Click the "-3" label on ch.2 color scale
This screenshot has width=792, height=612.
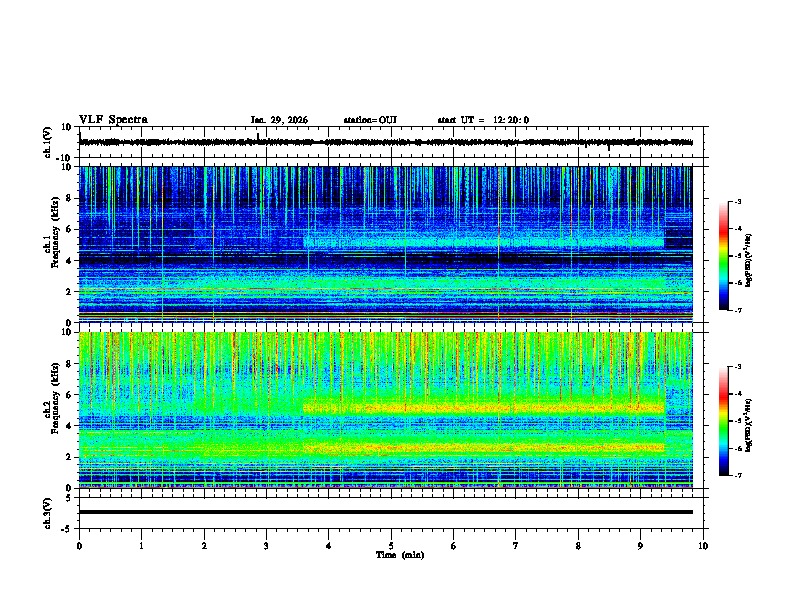pos(737,367)
